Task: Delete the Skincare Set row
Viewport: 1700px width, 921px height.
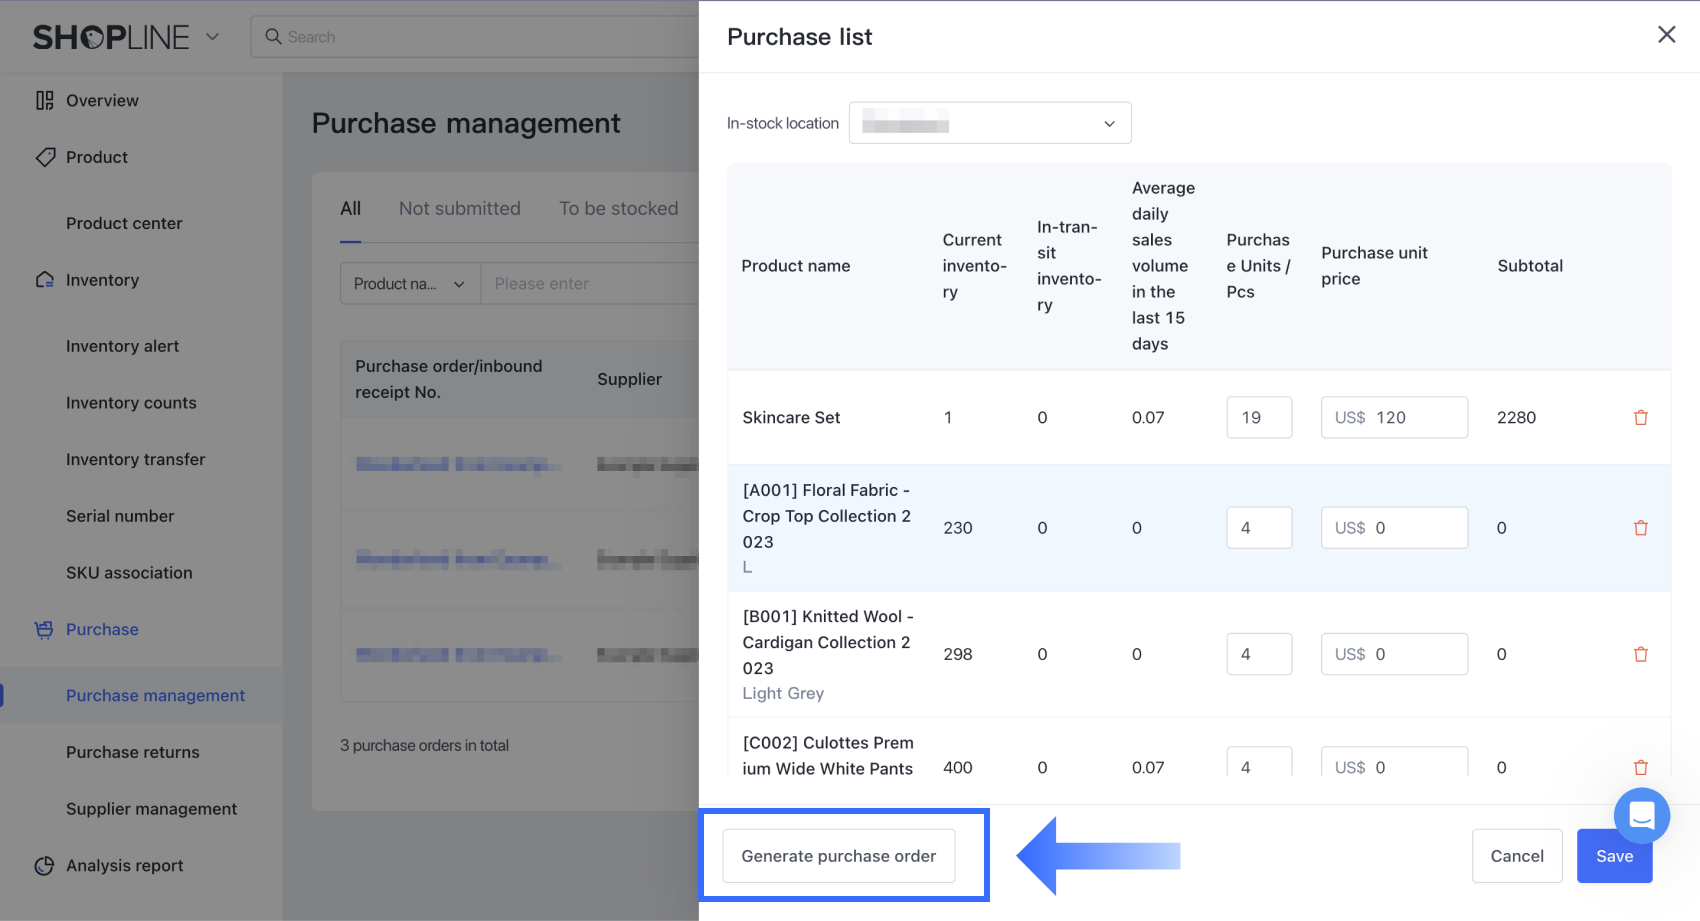Action: coord(1640,418)
